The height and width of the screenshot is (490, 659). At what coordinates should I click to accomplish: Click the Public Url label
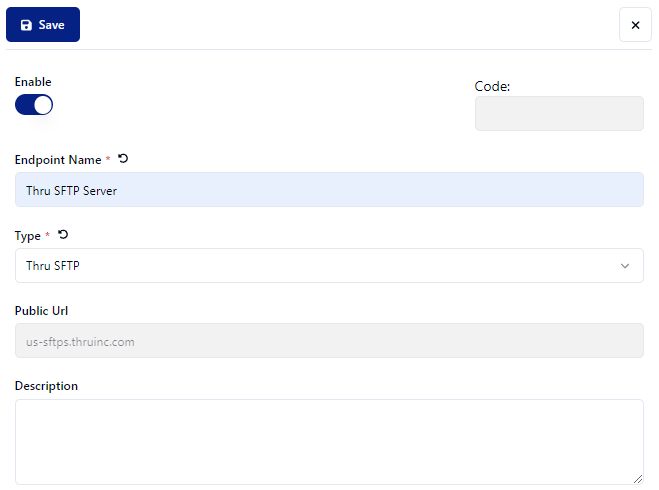(42, 311)
